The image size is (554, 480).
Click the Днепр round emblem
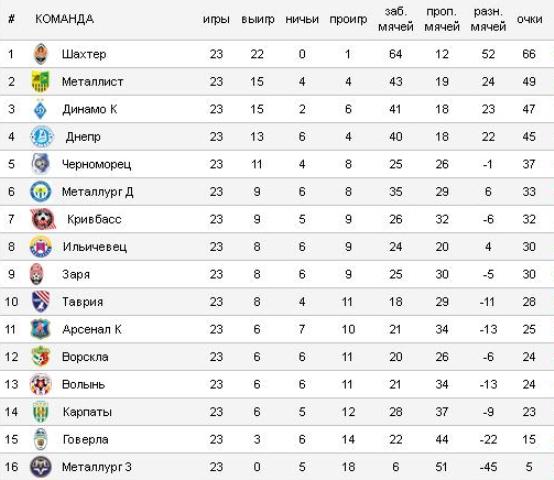click(42, 136)
